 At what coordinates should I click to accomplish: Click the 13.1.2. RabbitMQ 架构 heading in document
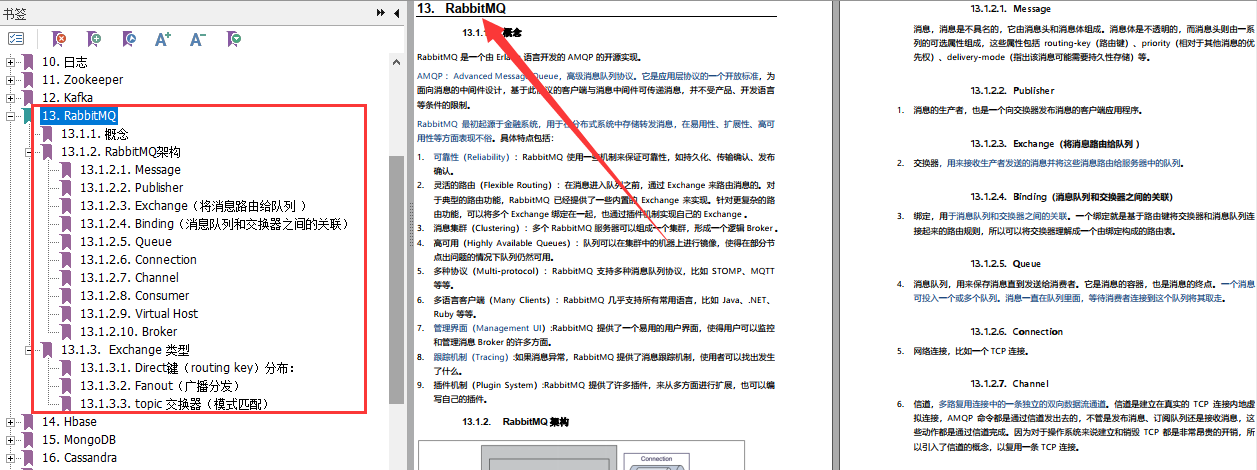(515, 422)
